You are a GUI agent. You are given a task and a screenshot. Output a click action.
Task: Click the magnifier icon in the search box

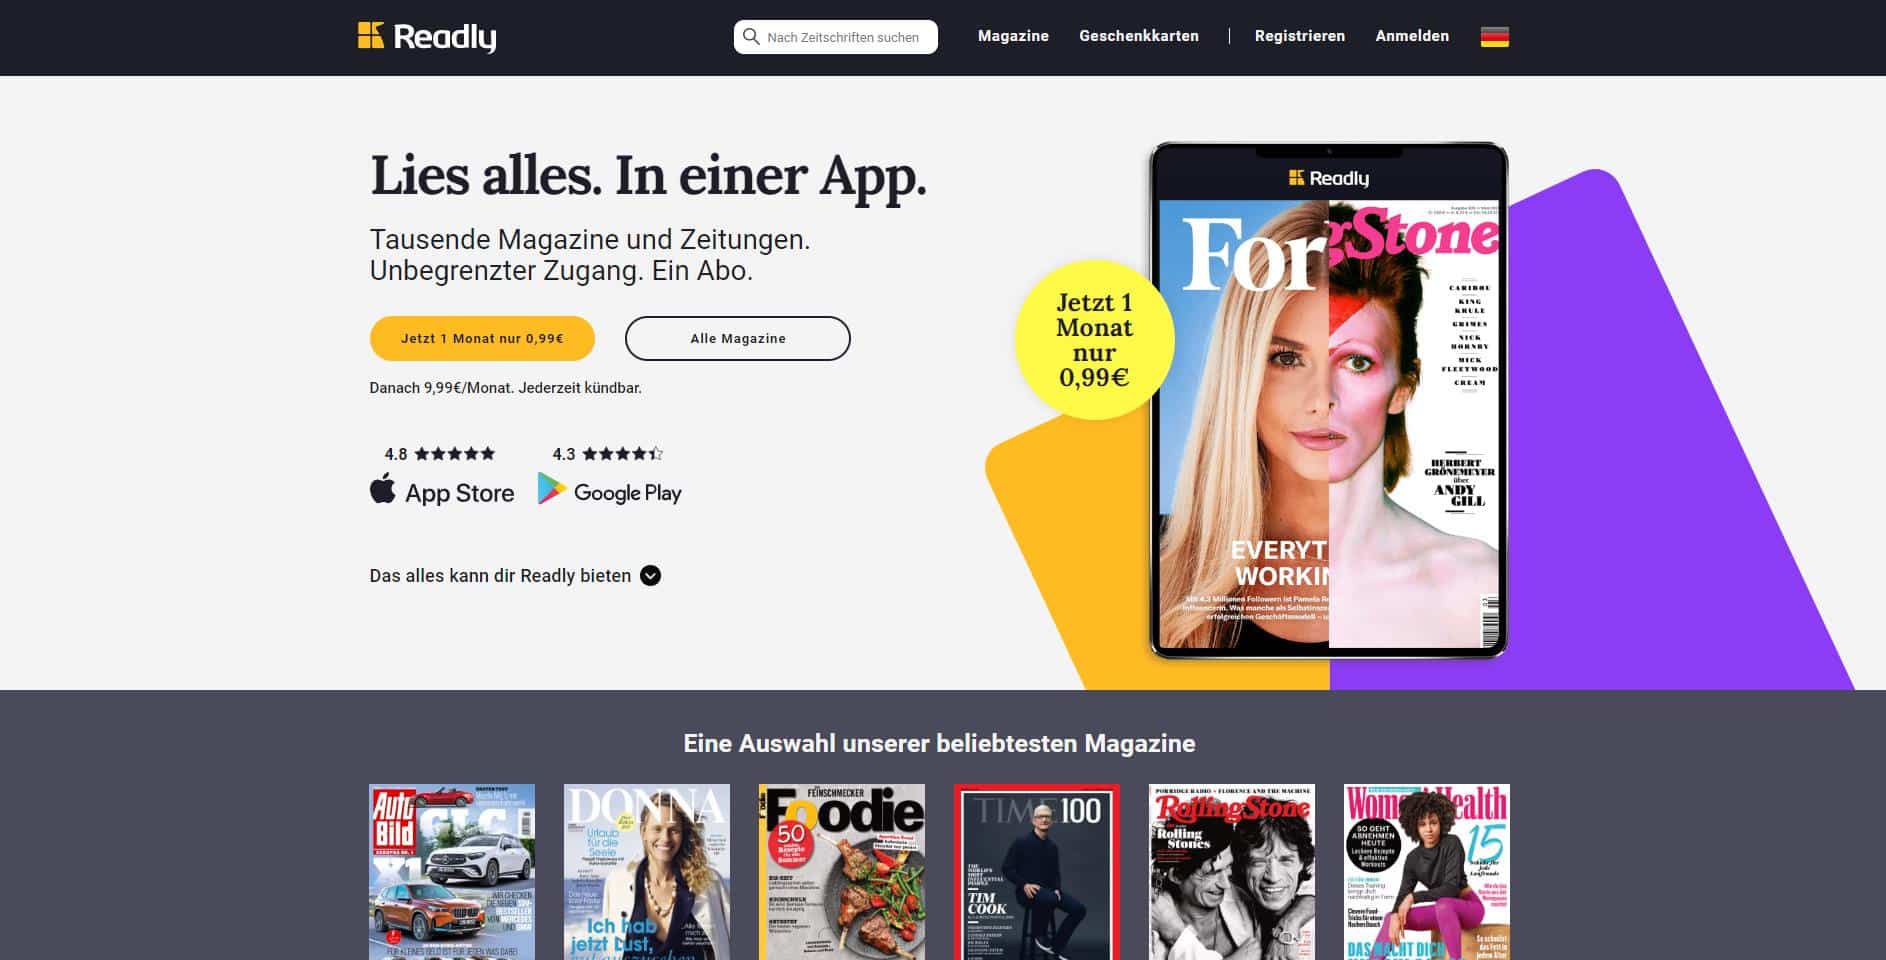pyautogui.click(x=751, y=37)
